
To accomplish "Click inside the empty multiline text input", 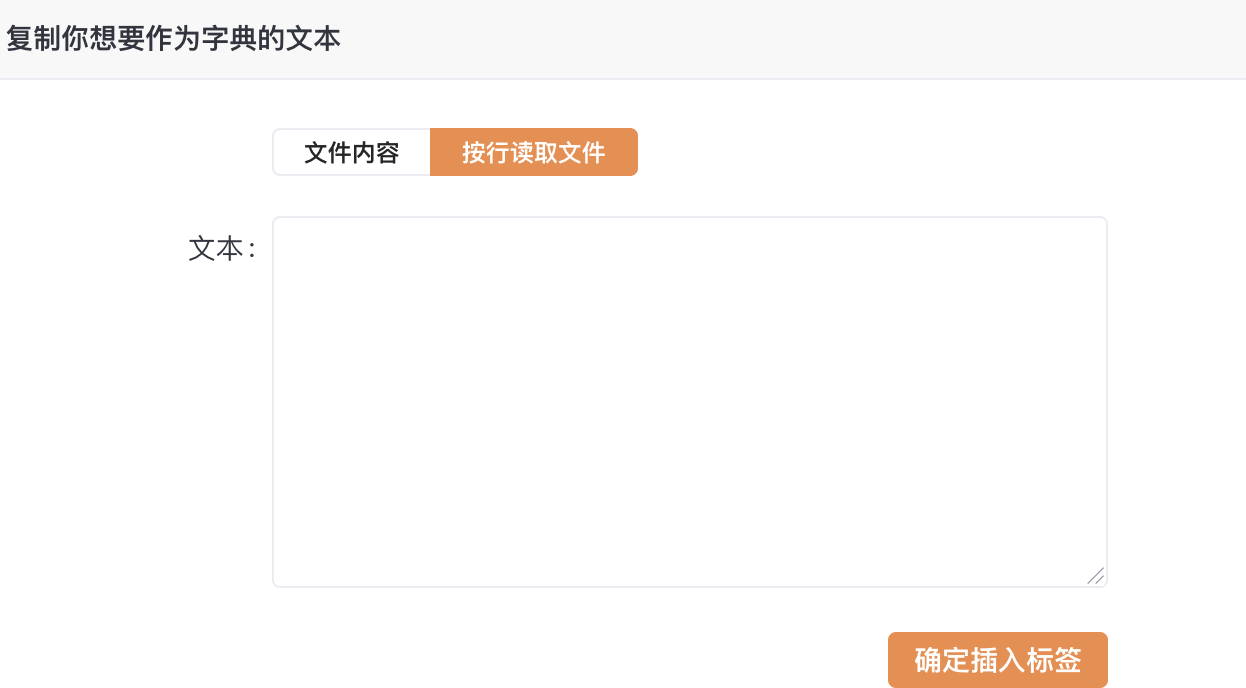I will click(689, 401).
